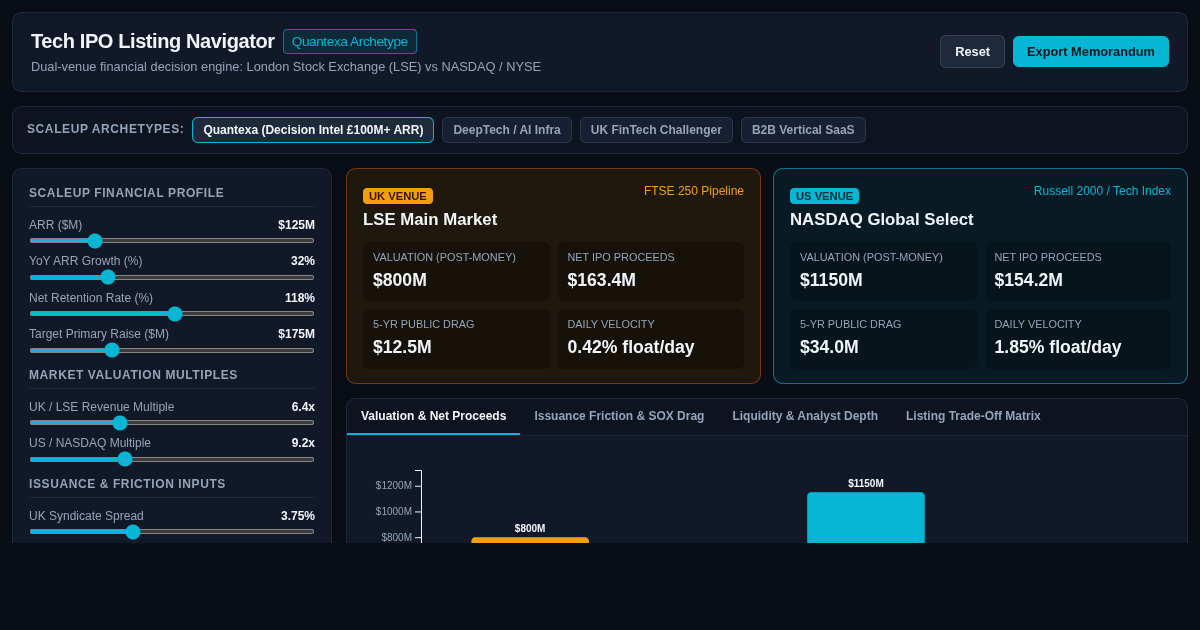1200x630 pixels.
Task: Choose the DeepTech / AI Infra archetype
Action: (x=507, y=130)
